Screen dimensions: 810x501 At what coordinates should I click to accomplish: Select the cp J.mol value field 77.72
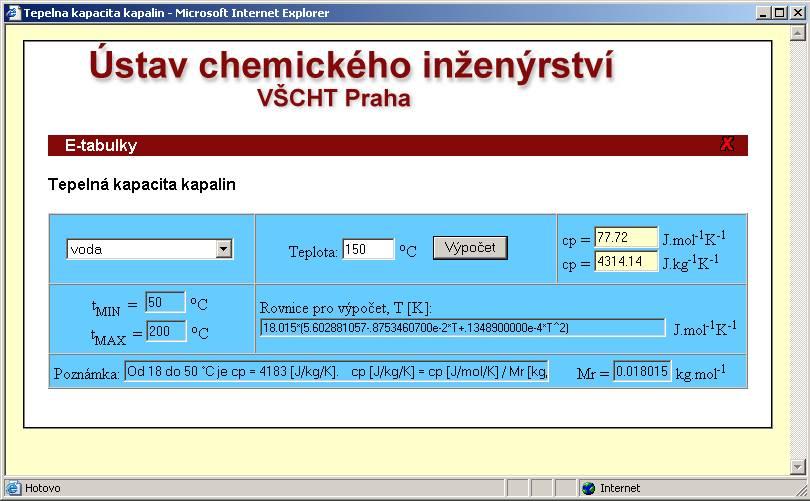coord(626,238)
